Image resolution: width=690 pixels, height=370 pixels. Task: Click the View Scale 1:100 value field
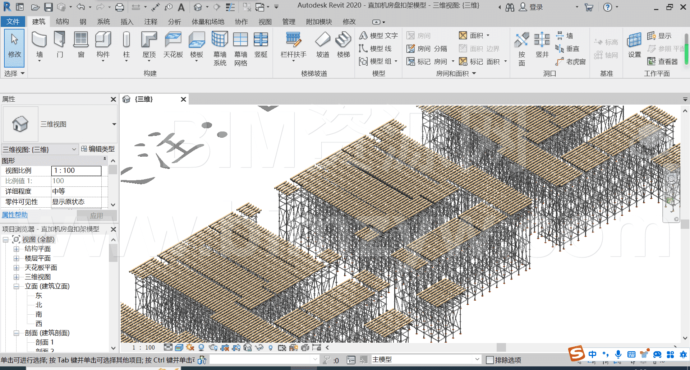click(76, 171)
